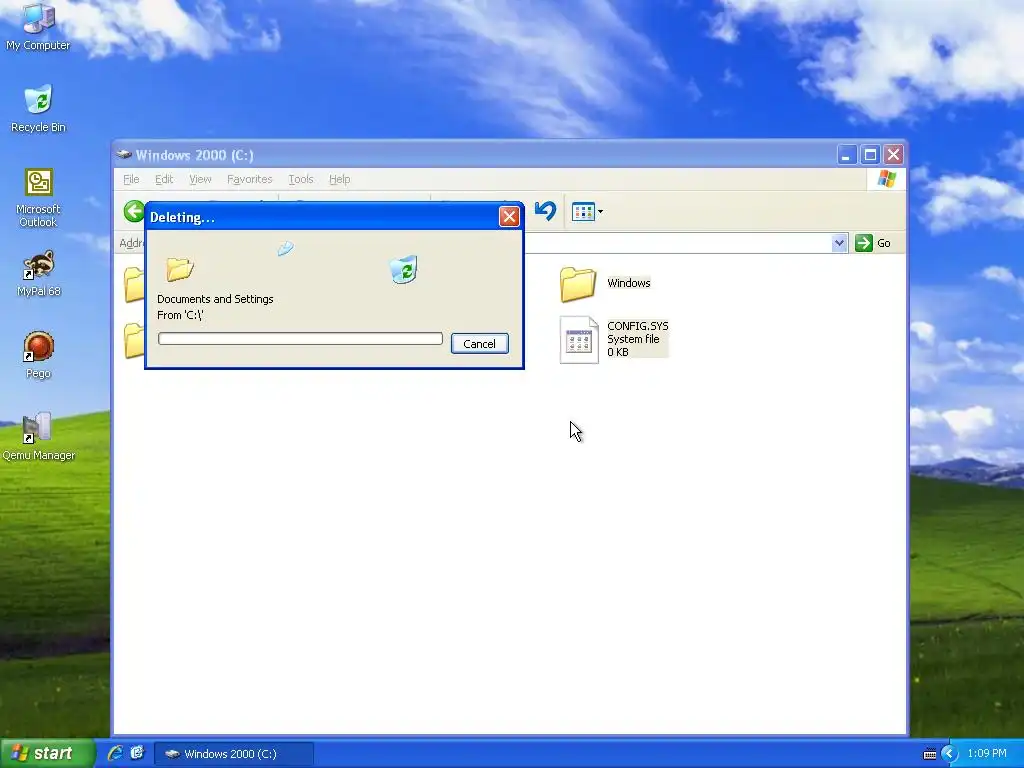Click the green Back arrow button

pyautogui.click(x=134, y=211)
